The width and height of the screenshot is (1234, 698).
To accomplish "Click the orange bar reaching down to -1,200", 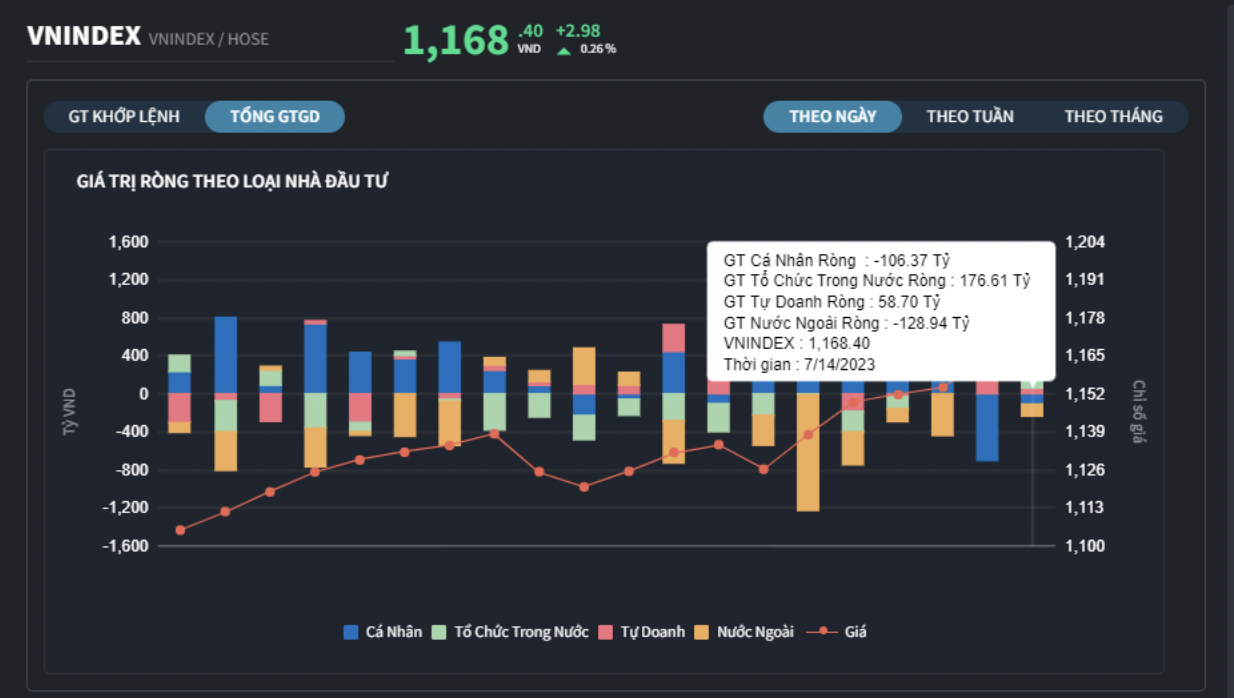I will pyautogui.click(x=808, y=450).
